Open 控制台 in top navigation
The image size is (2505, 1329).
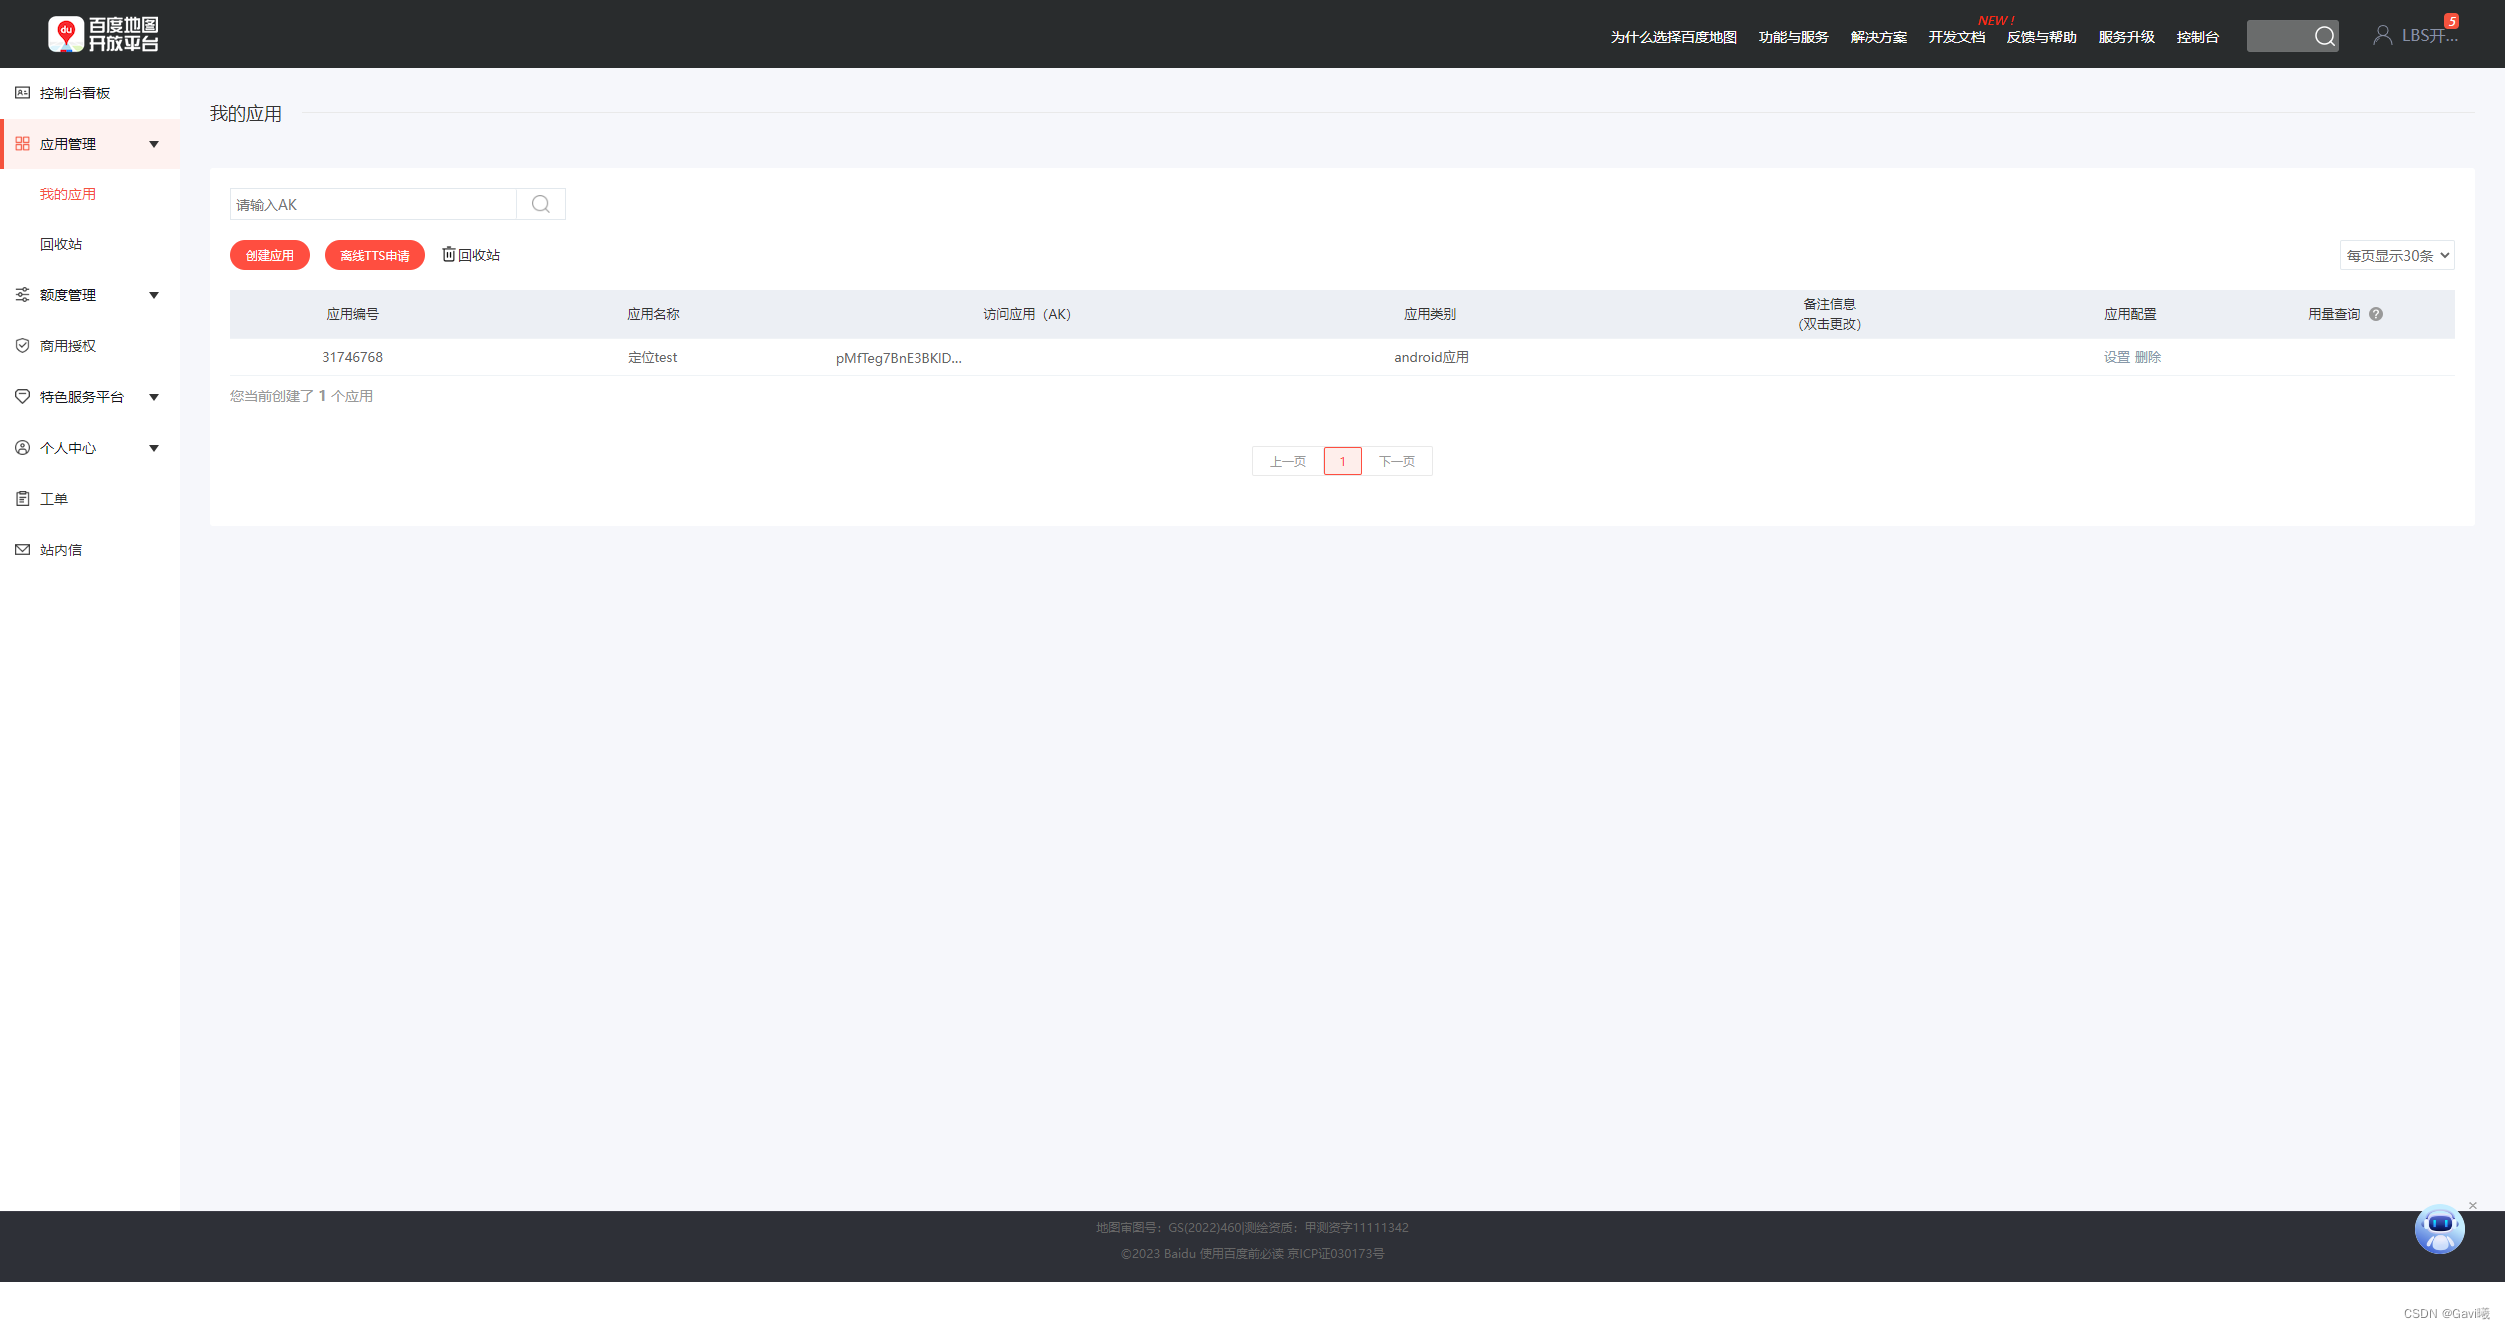coord(2197,37)
